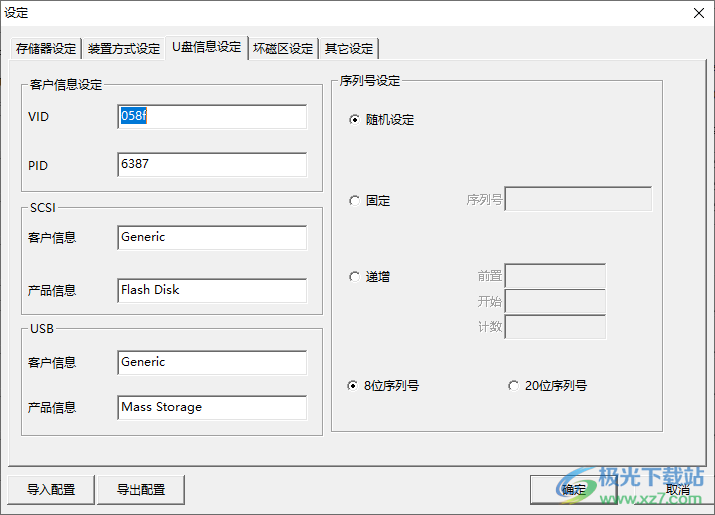Open the 其它设定 tab
Screen dimensions: 715x515
349,48
